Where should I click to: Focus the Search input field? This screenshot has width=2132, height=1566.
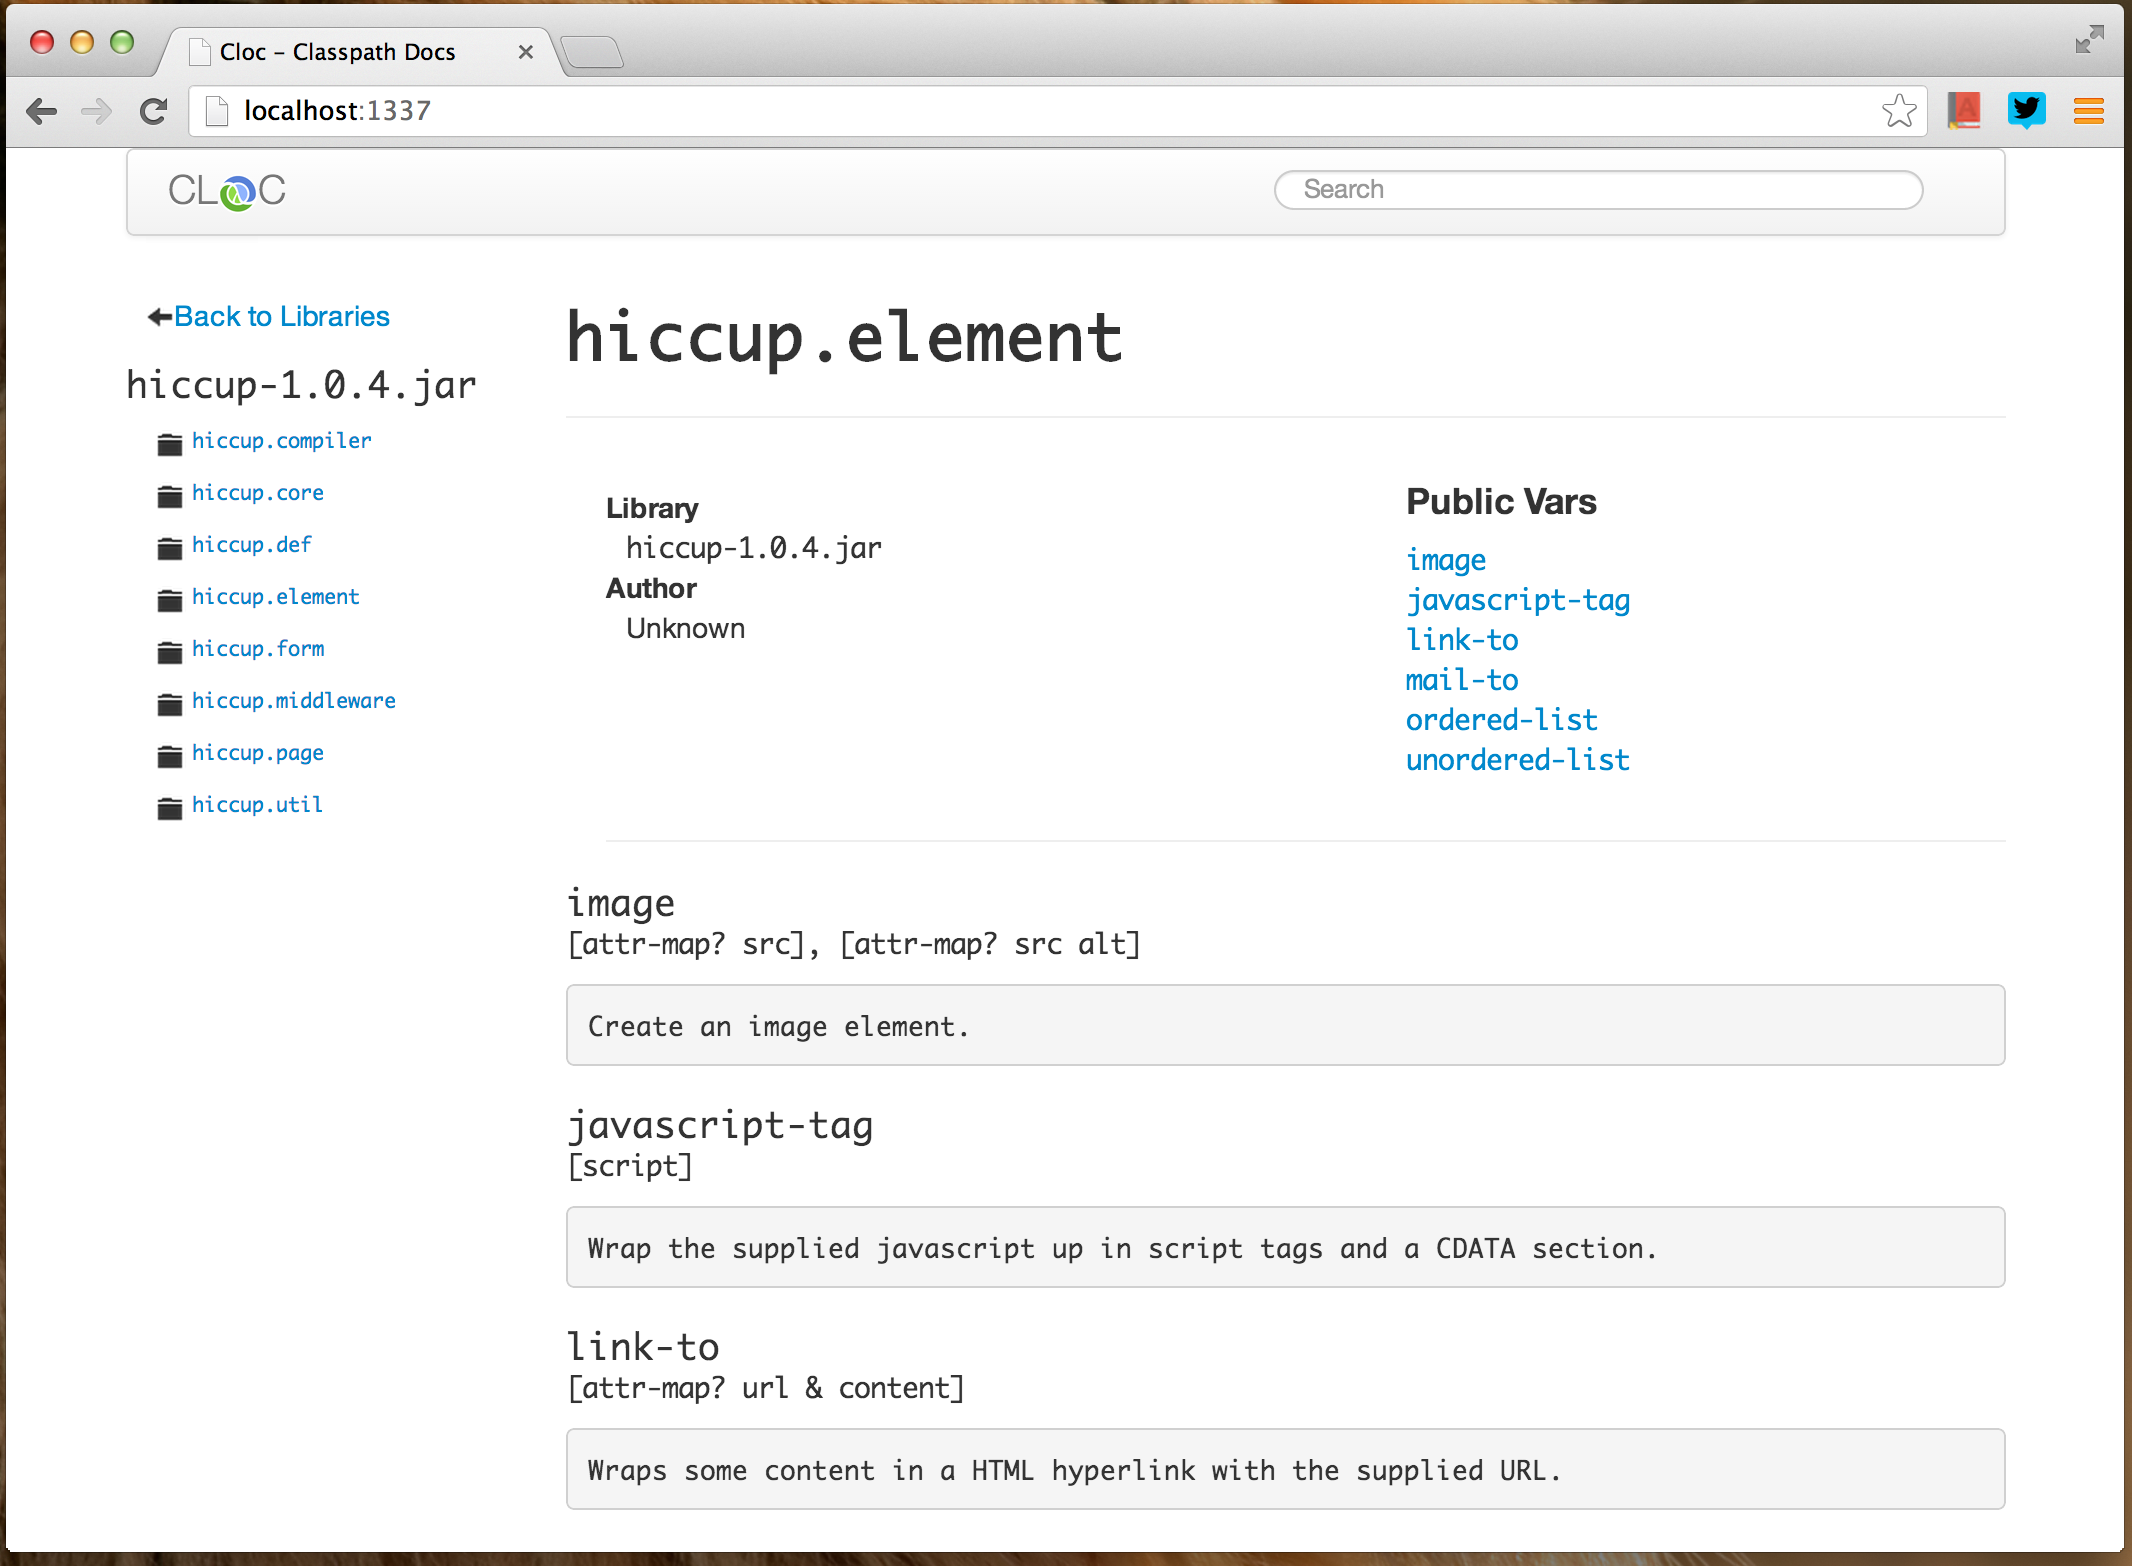1597,190
